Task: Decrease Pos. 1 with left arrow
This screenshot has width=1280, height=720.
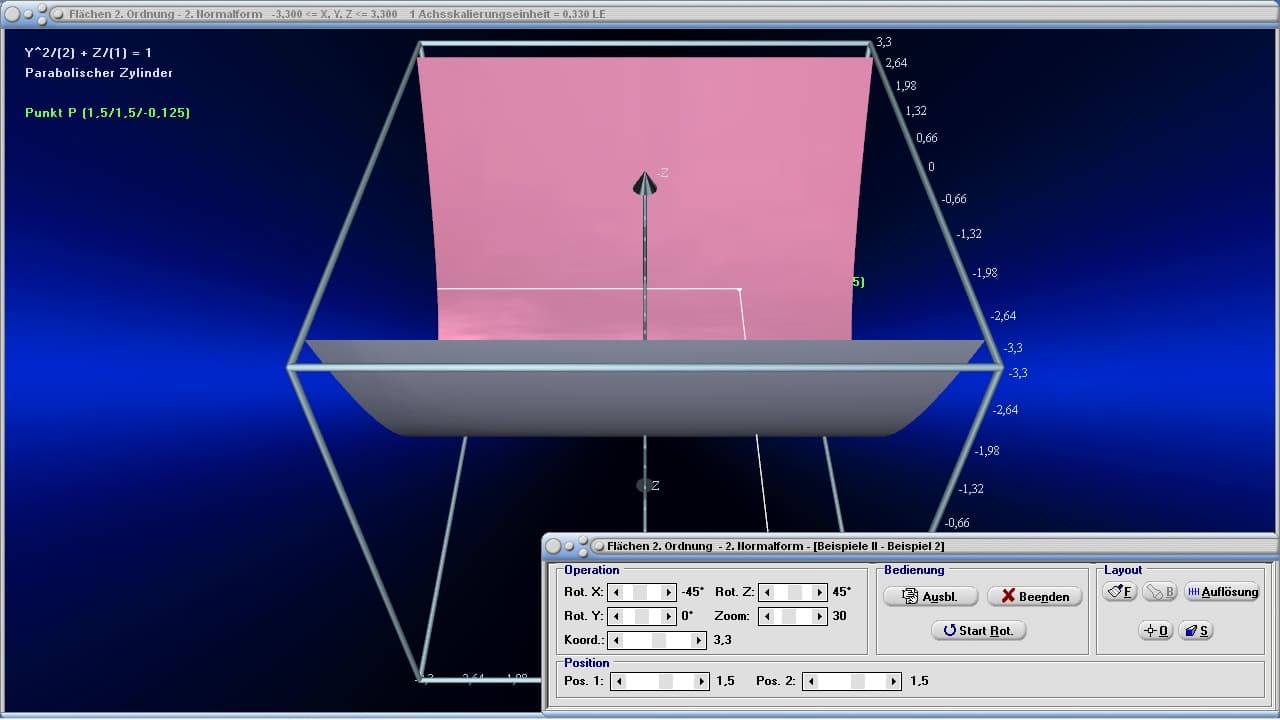Action: click(620, 681)
